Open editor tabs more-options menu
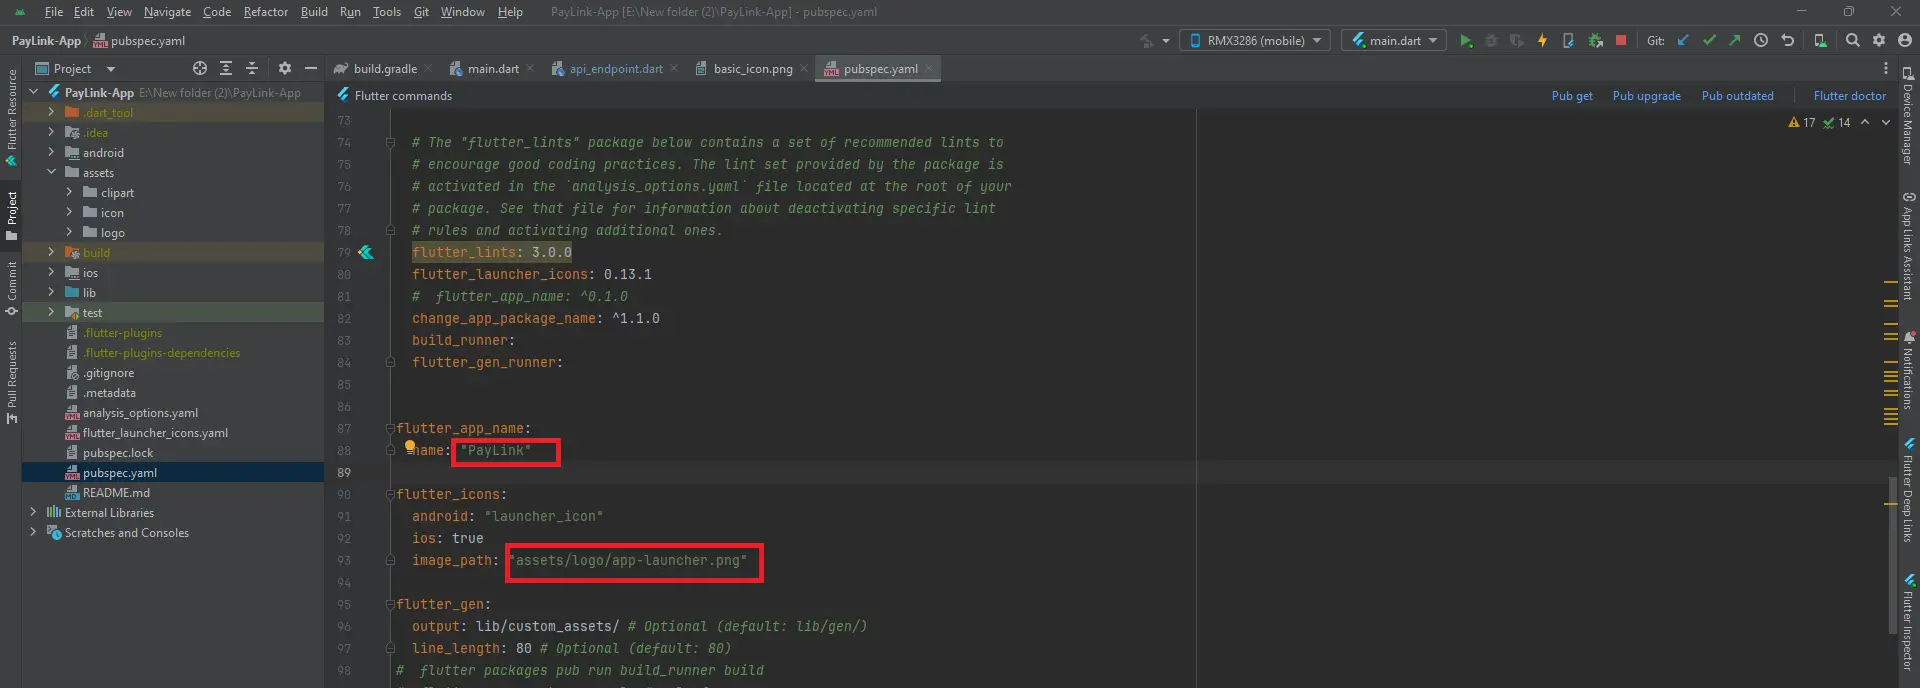 1886,69
